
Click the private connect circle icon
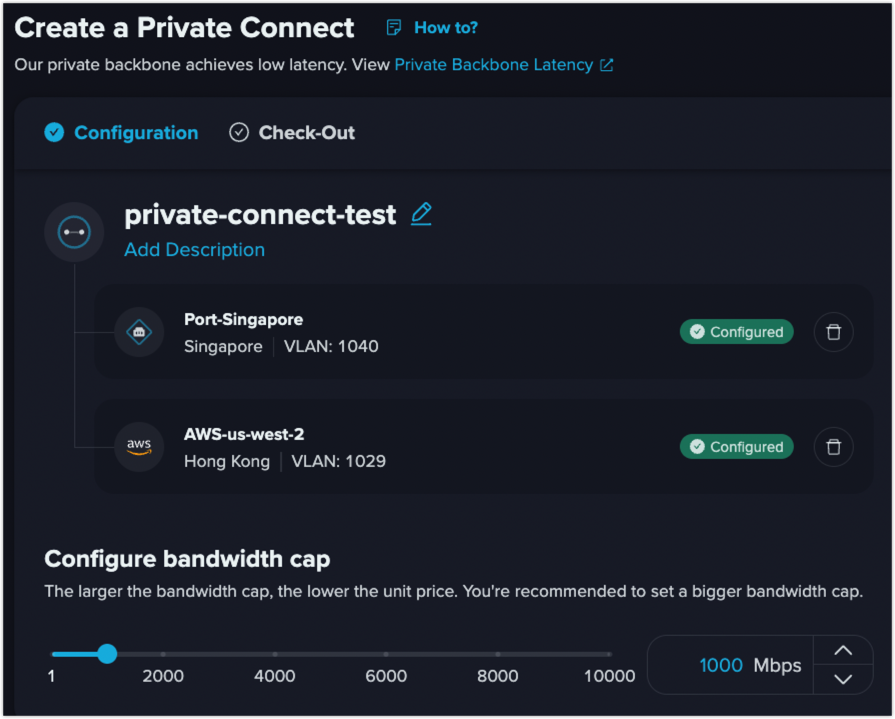[74, 232]
